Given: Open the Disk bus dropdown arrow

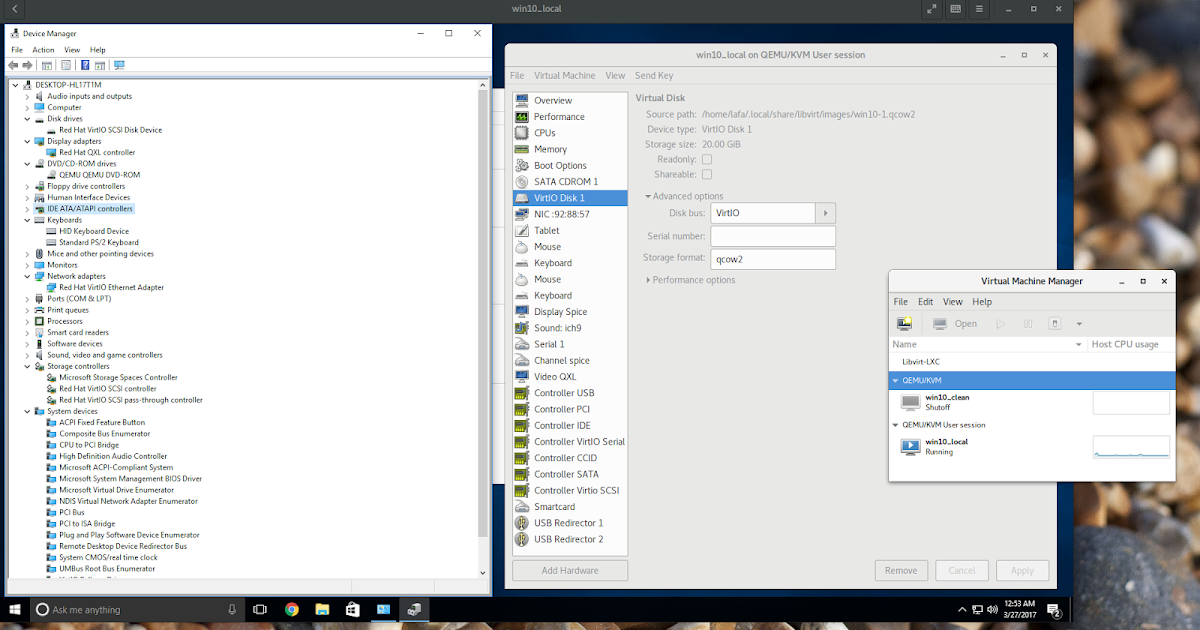Looking at the screenshot, I should tap(825, 213).
